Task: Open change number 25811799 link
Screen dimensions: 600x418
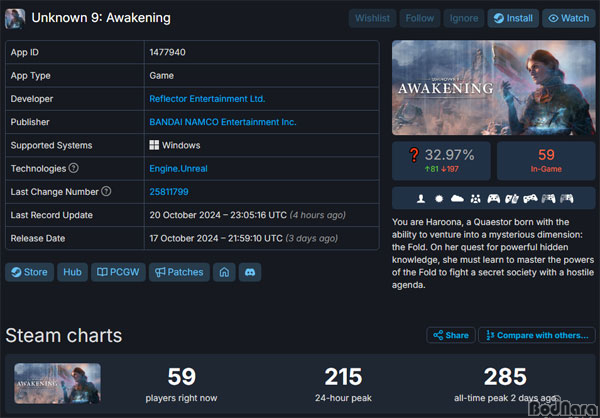Action: click(x=169, y=192)
